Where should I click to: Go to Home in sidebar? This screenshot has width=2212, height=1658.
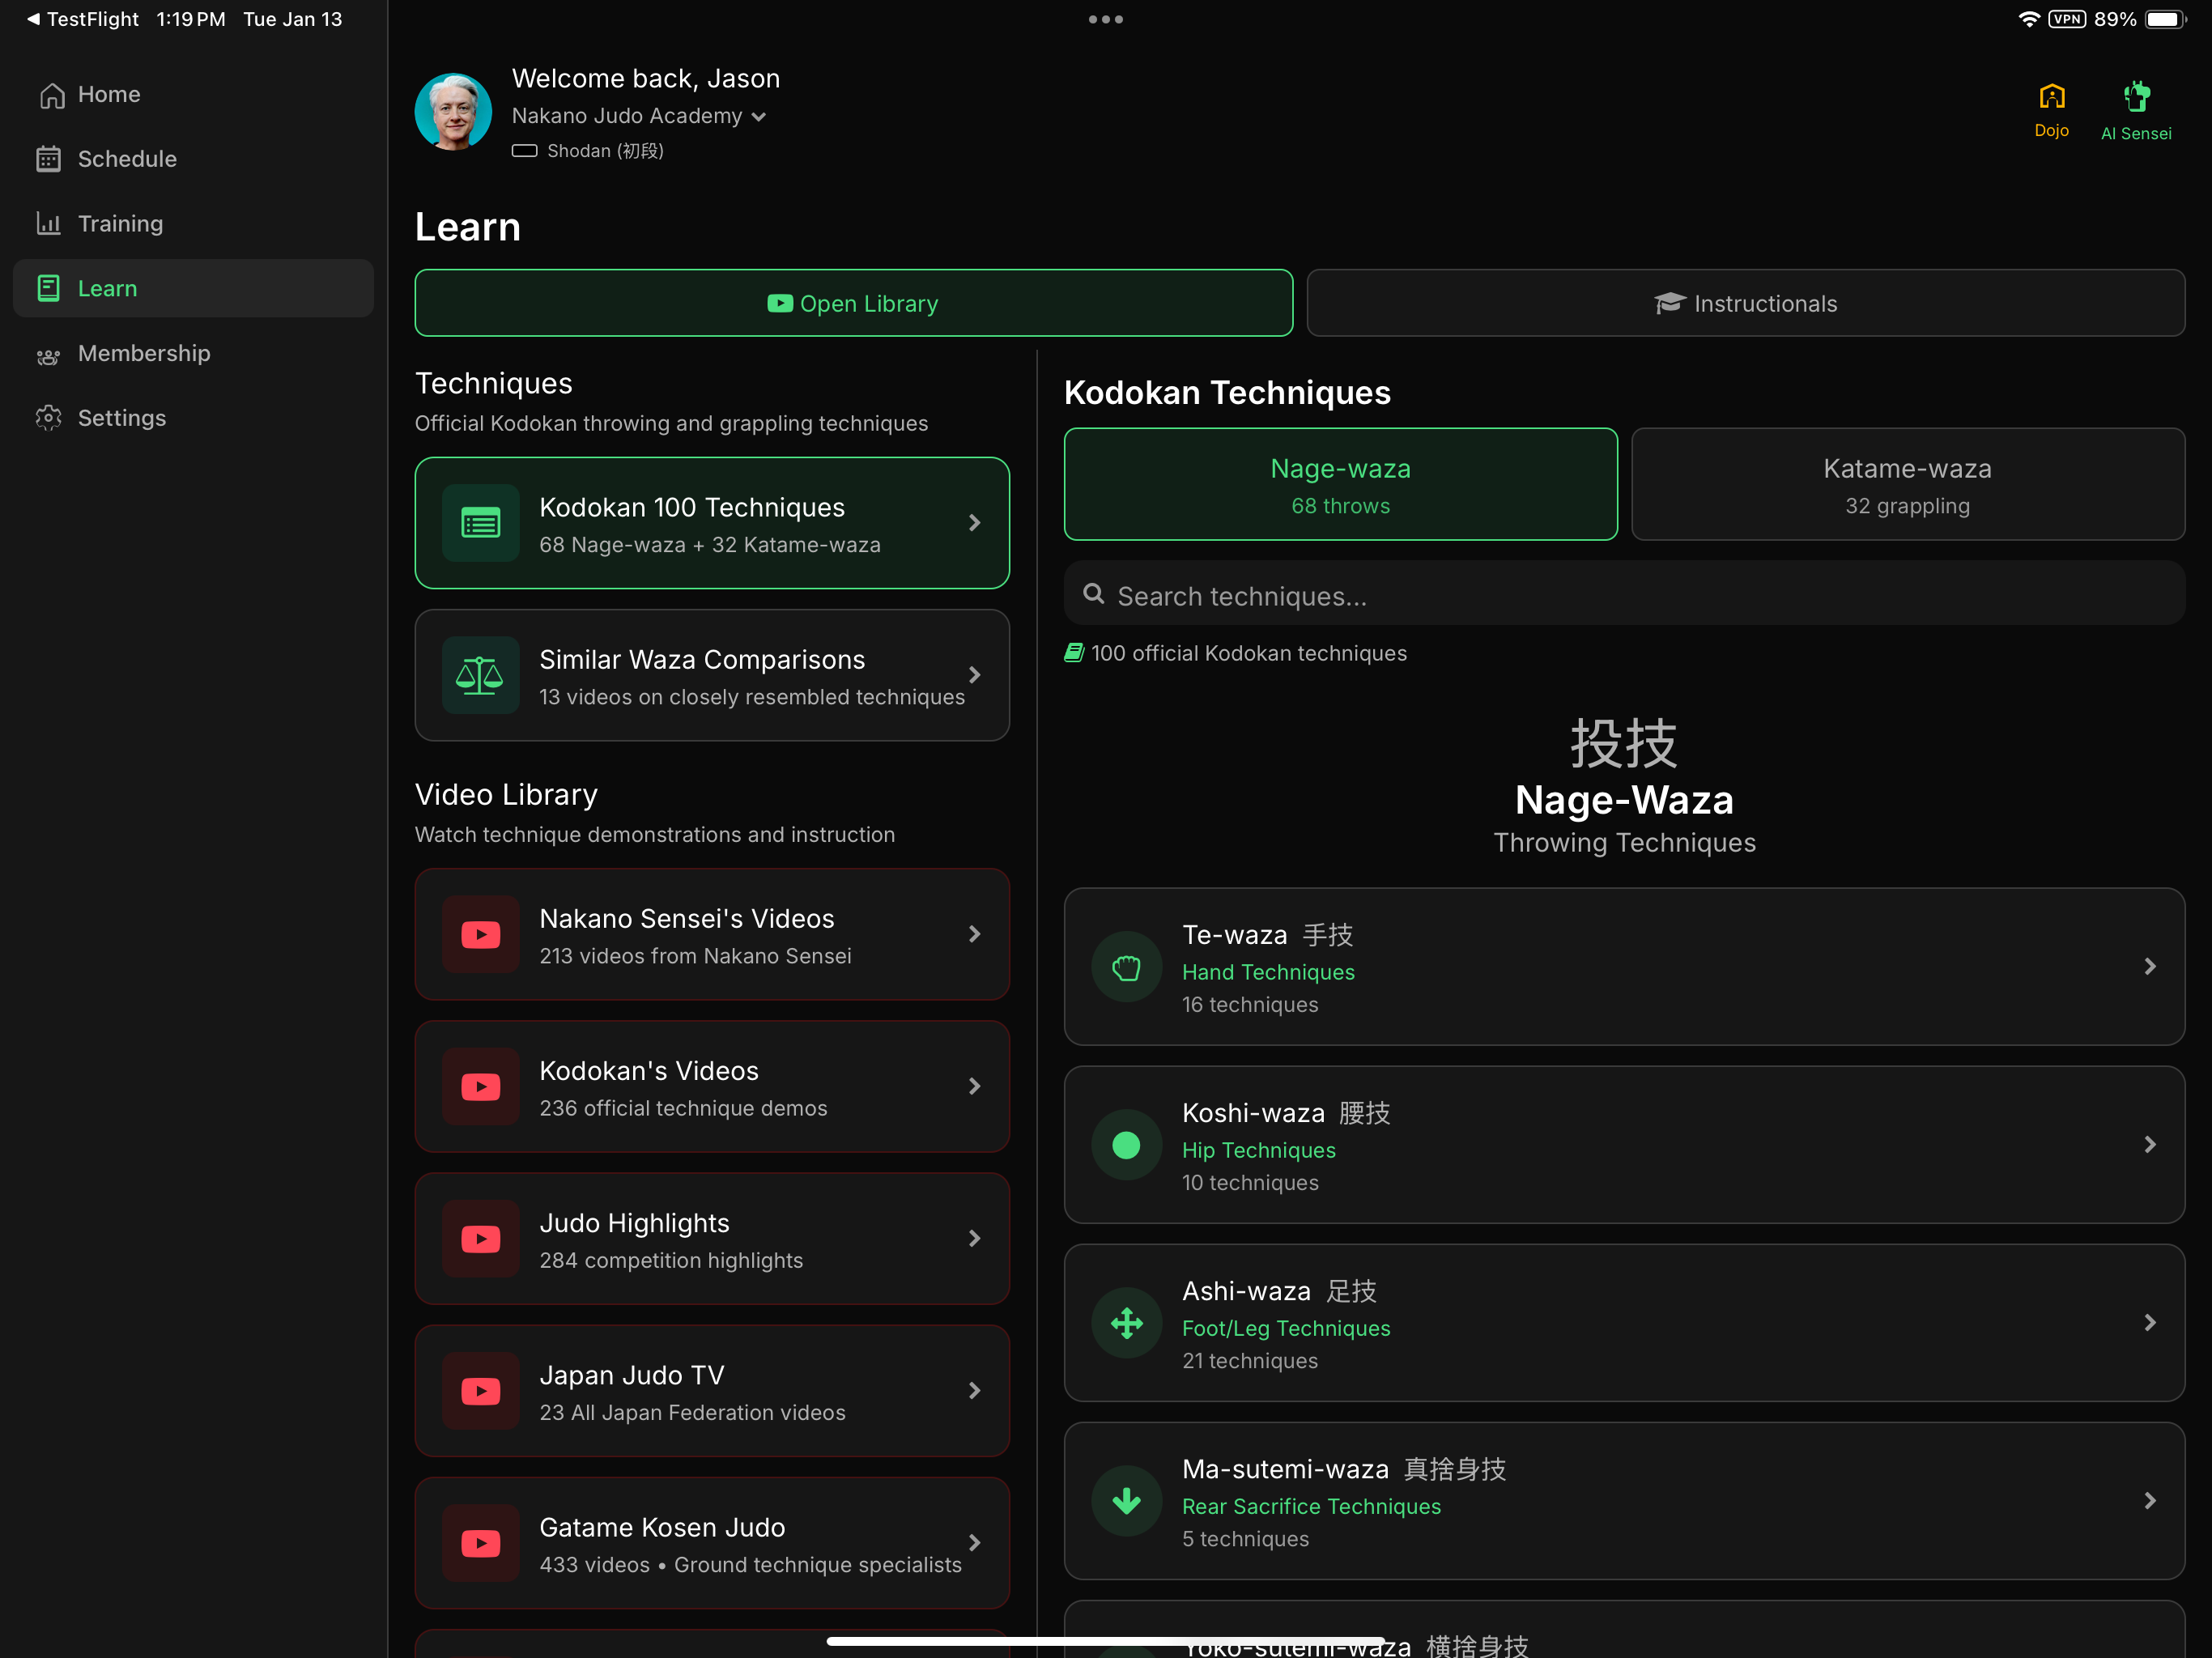pos(193,95)
